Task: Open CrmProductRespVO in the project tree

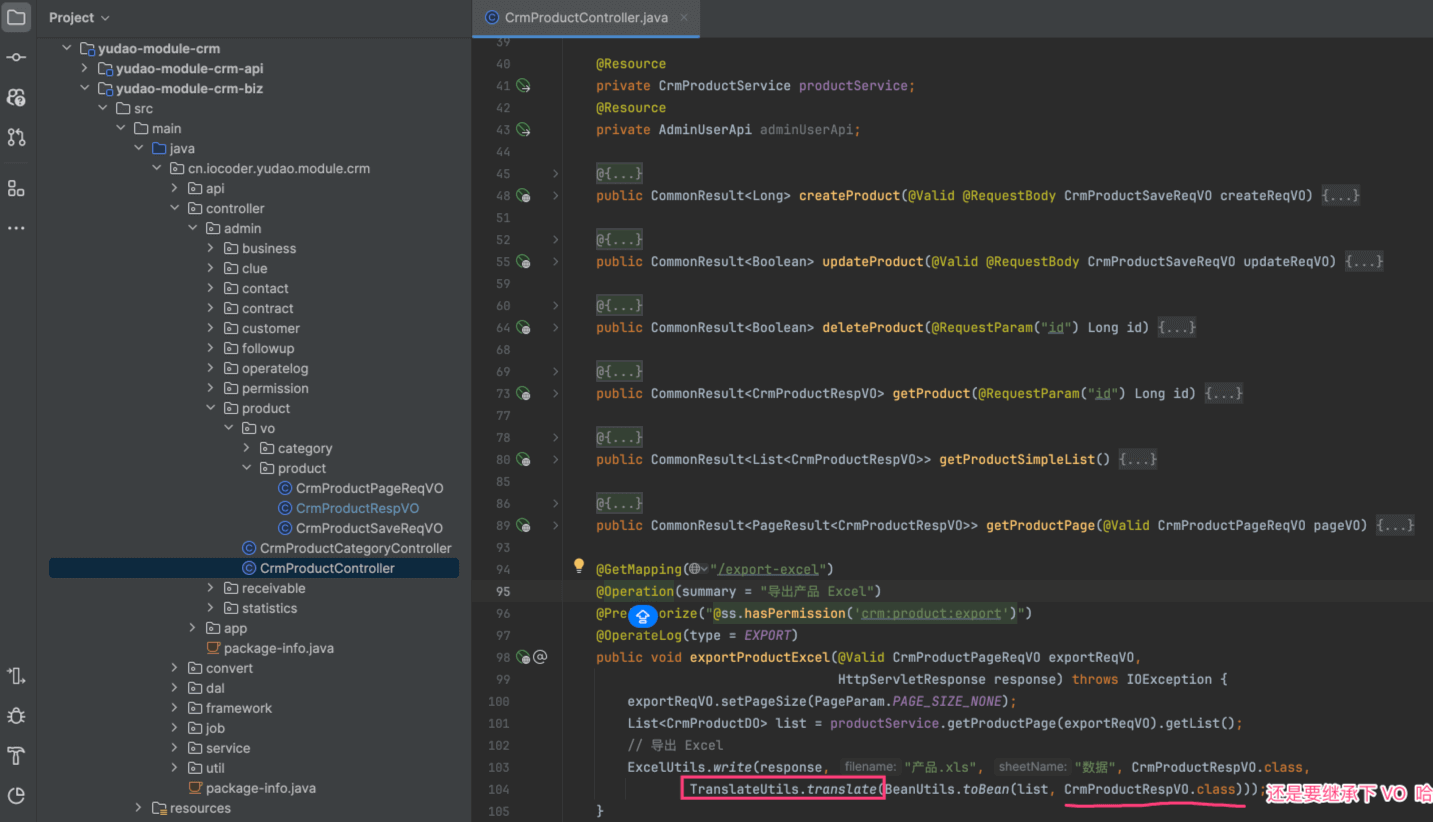Action: 357,508
